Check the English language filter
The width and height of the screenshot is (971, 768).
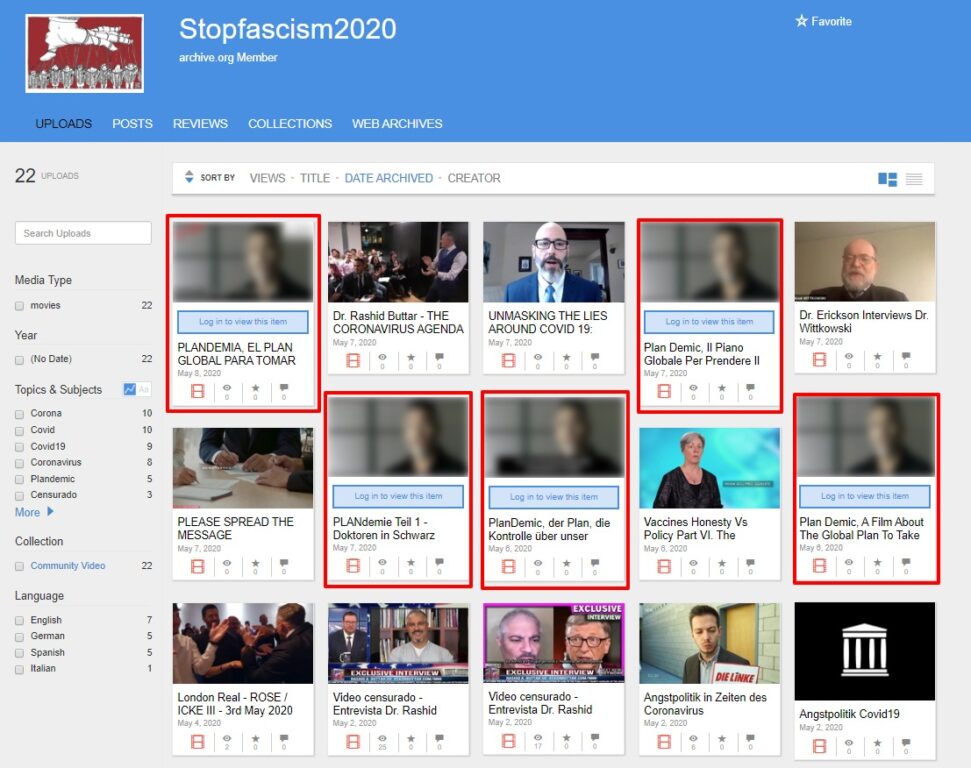tap(20, 621)
